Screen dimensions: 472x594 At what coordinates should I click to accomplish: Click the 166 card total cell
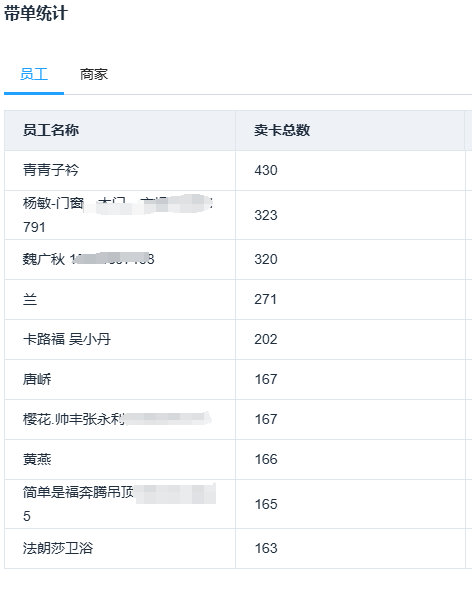350,460
